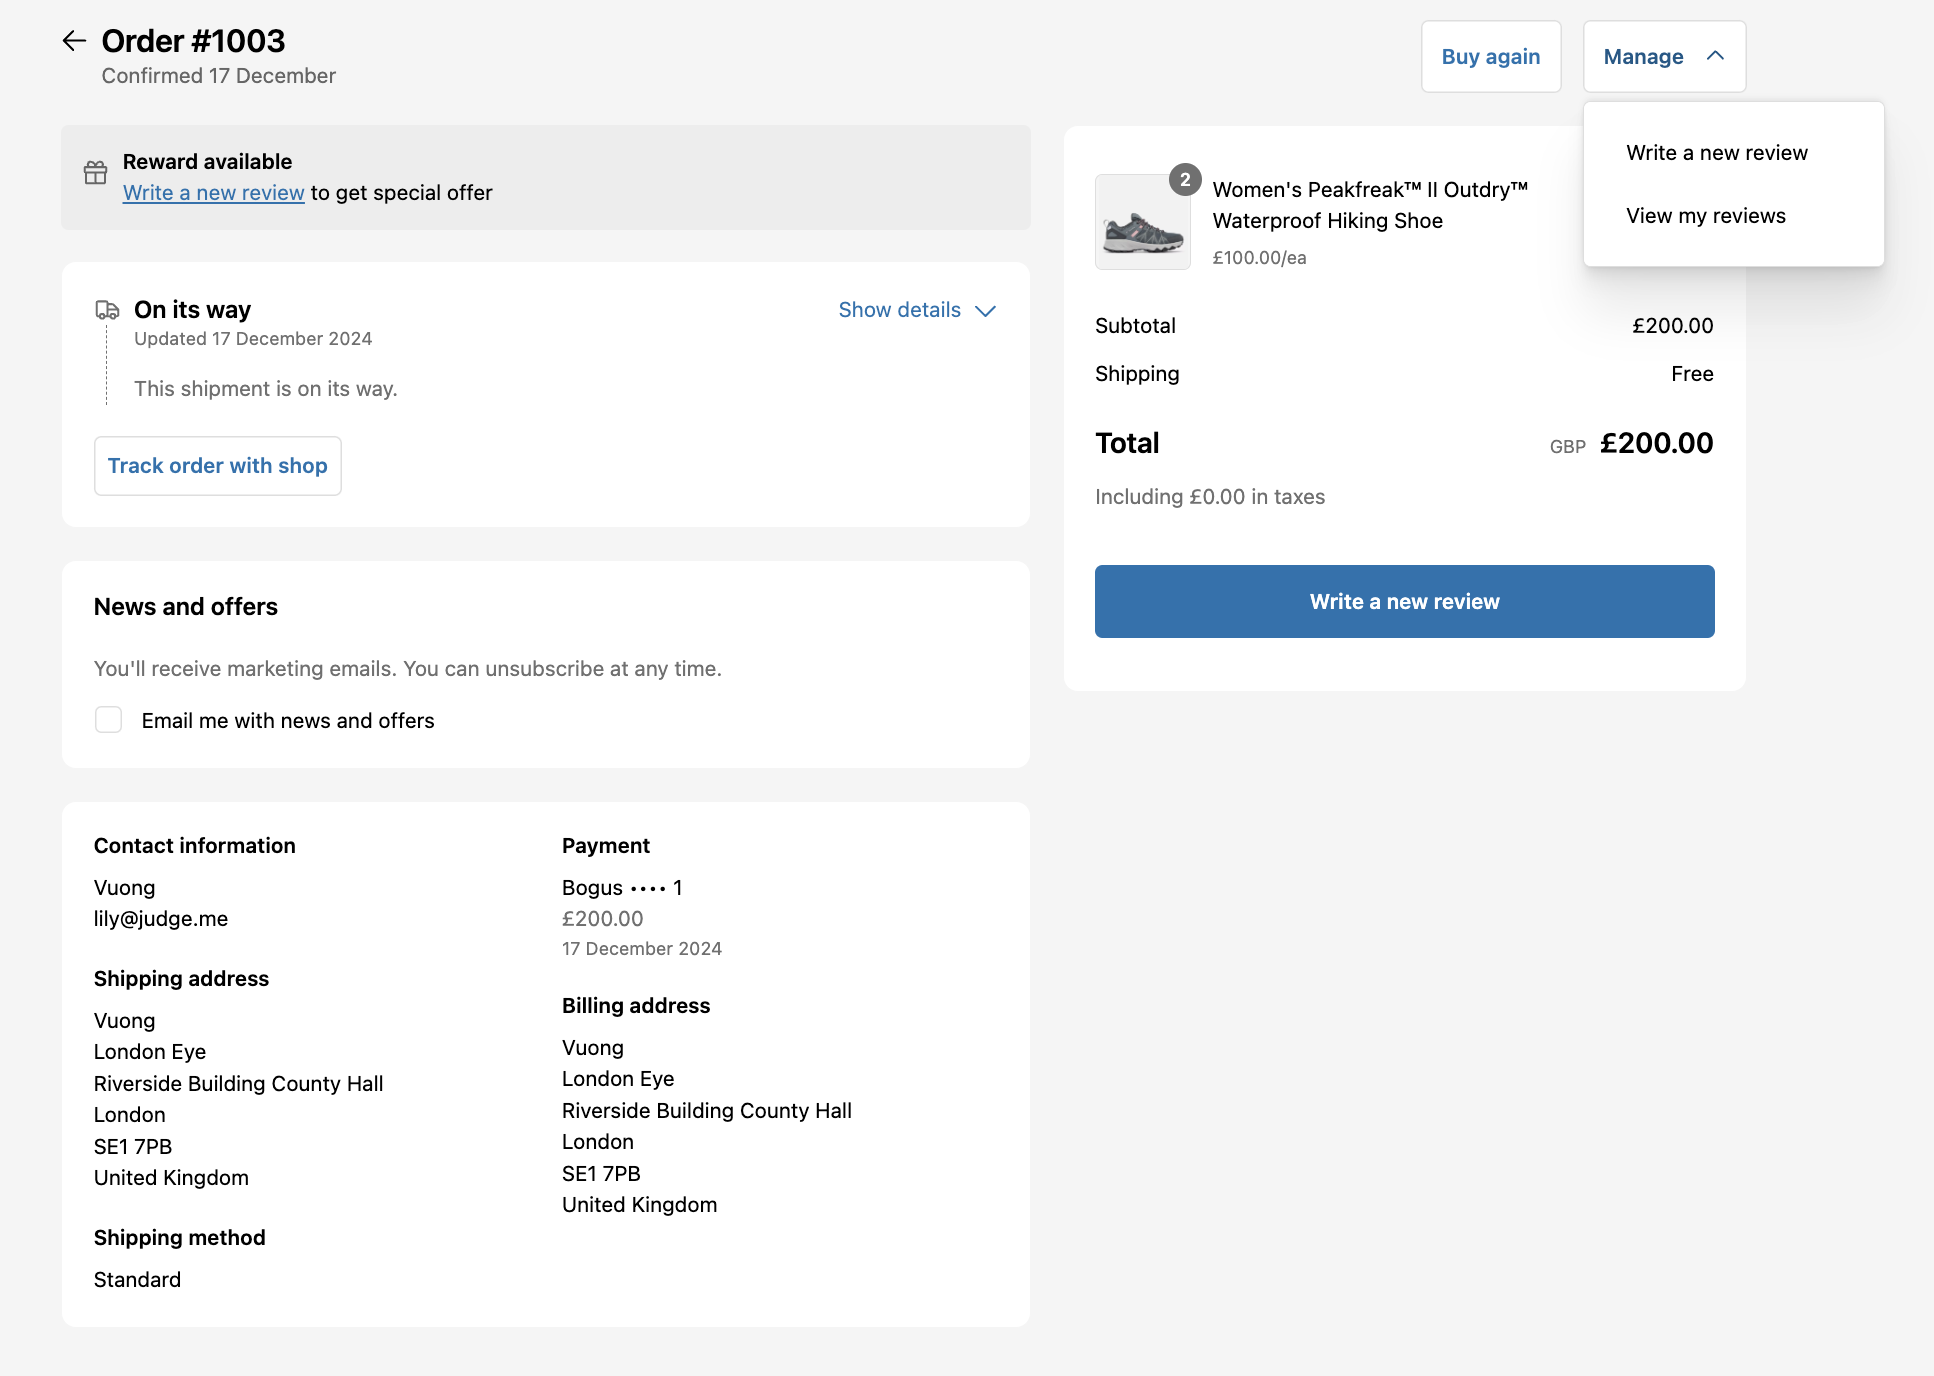The height and width of the screenshot is (1376, 1934).
Task: Choose View my reviews from Manage menu
Action: (x=1705, y=216)
